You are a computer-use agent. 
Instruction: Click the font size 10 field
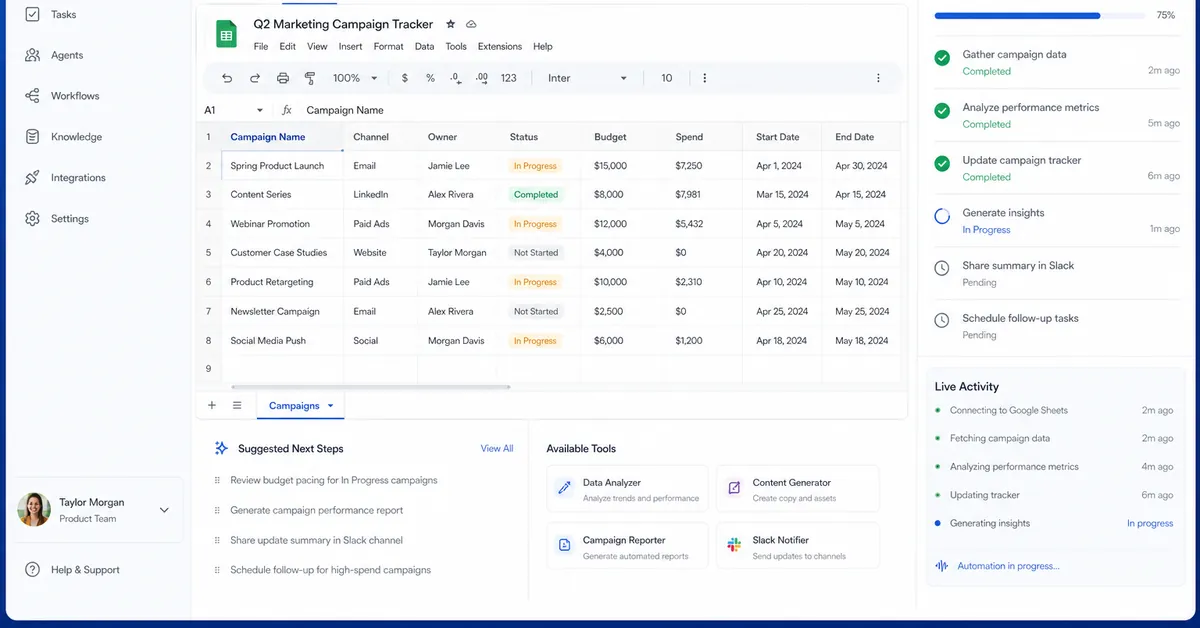click(x=667, y=78)
